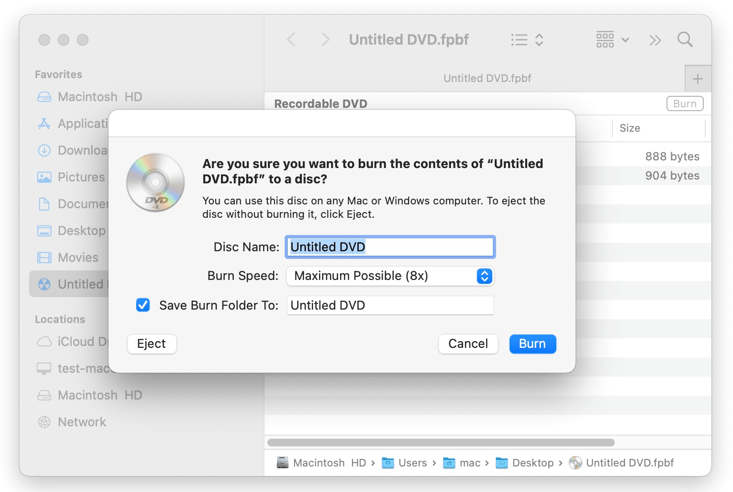Click the horizontal scrollbar at bottom

point(441,442)
